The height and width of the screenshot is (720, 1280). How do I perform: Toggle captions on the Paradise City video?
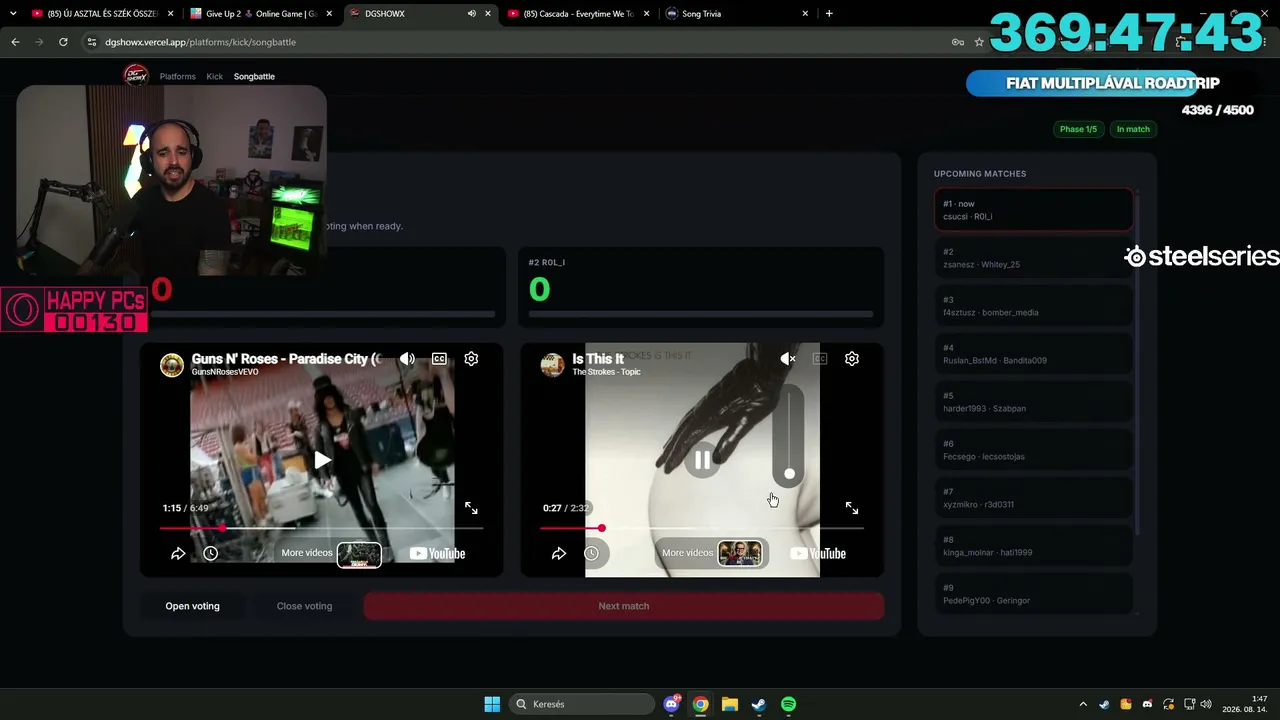pos(439,359)
